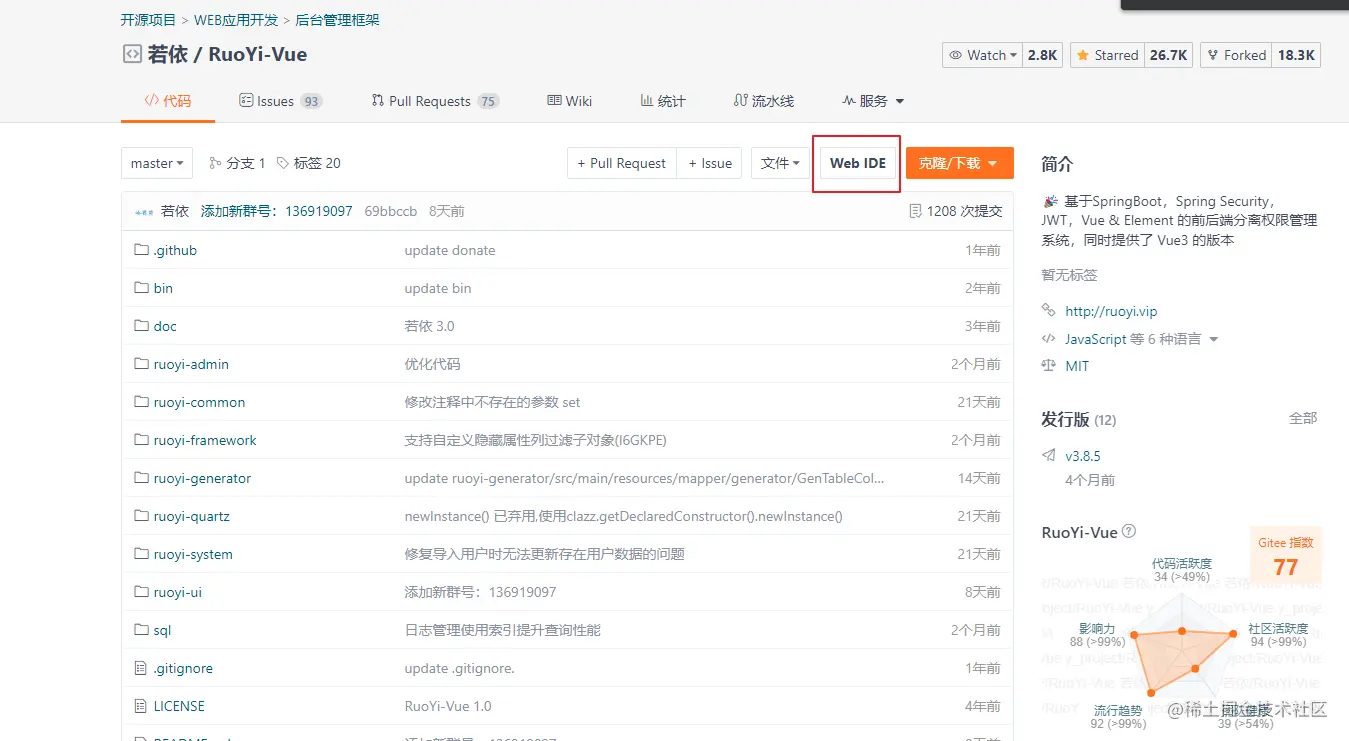This screenshot has height=741, width=1349.
Task: Click the Gitee 指数 77 score badge
Action: pyautogui.click(x=1286, y=557)
